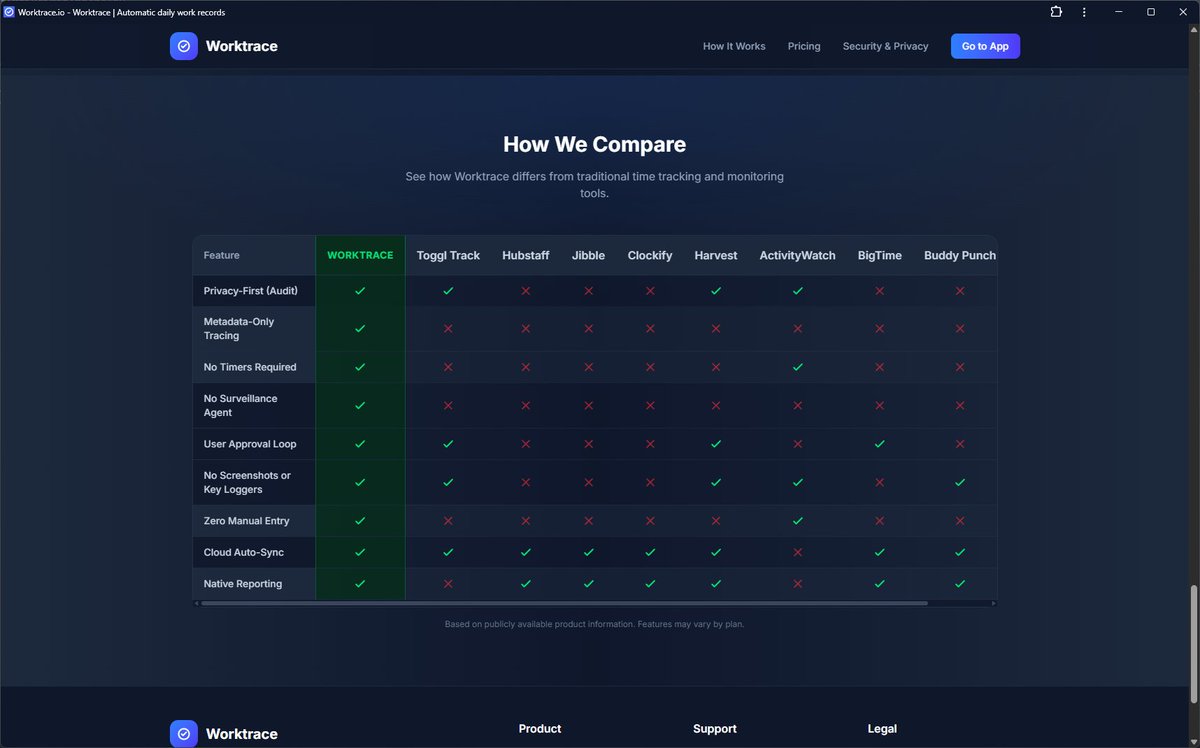Open Security & Privacy nav link
The image size is (1200, 748).
(x=885, y=46)
